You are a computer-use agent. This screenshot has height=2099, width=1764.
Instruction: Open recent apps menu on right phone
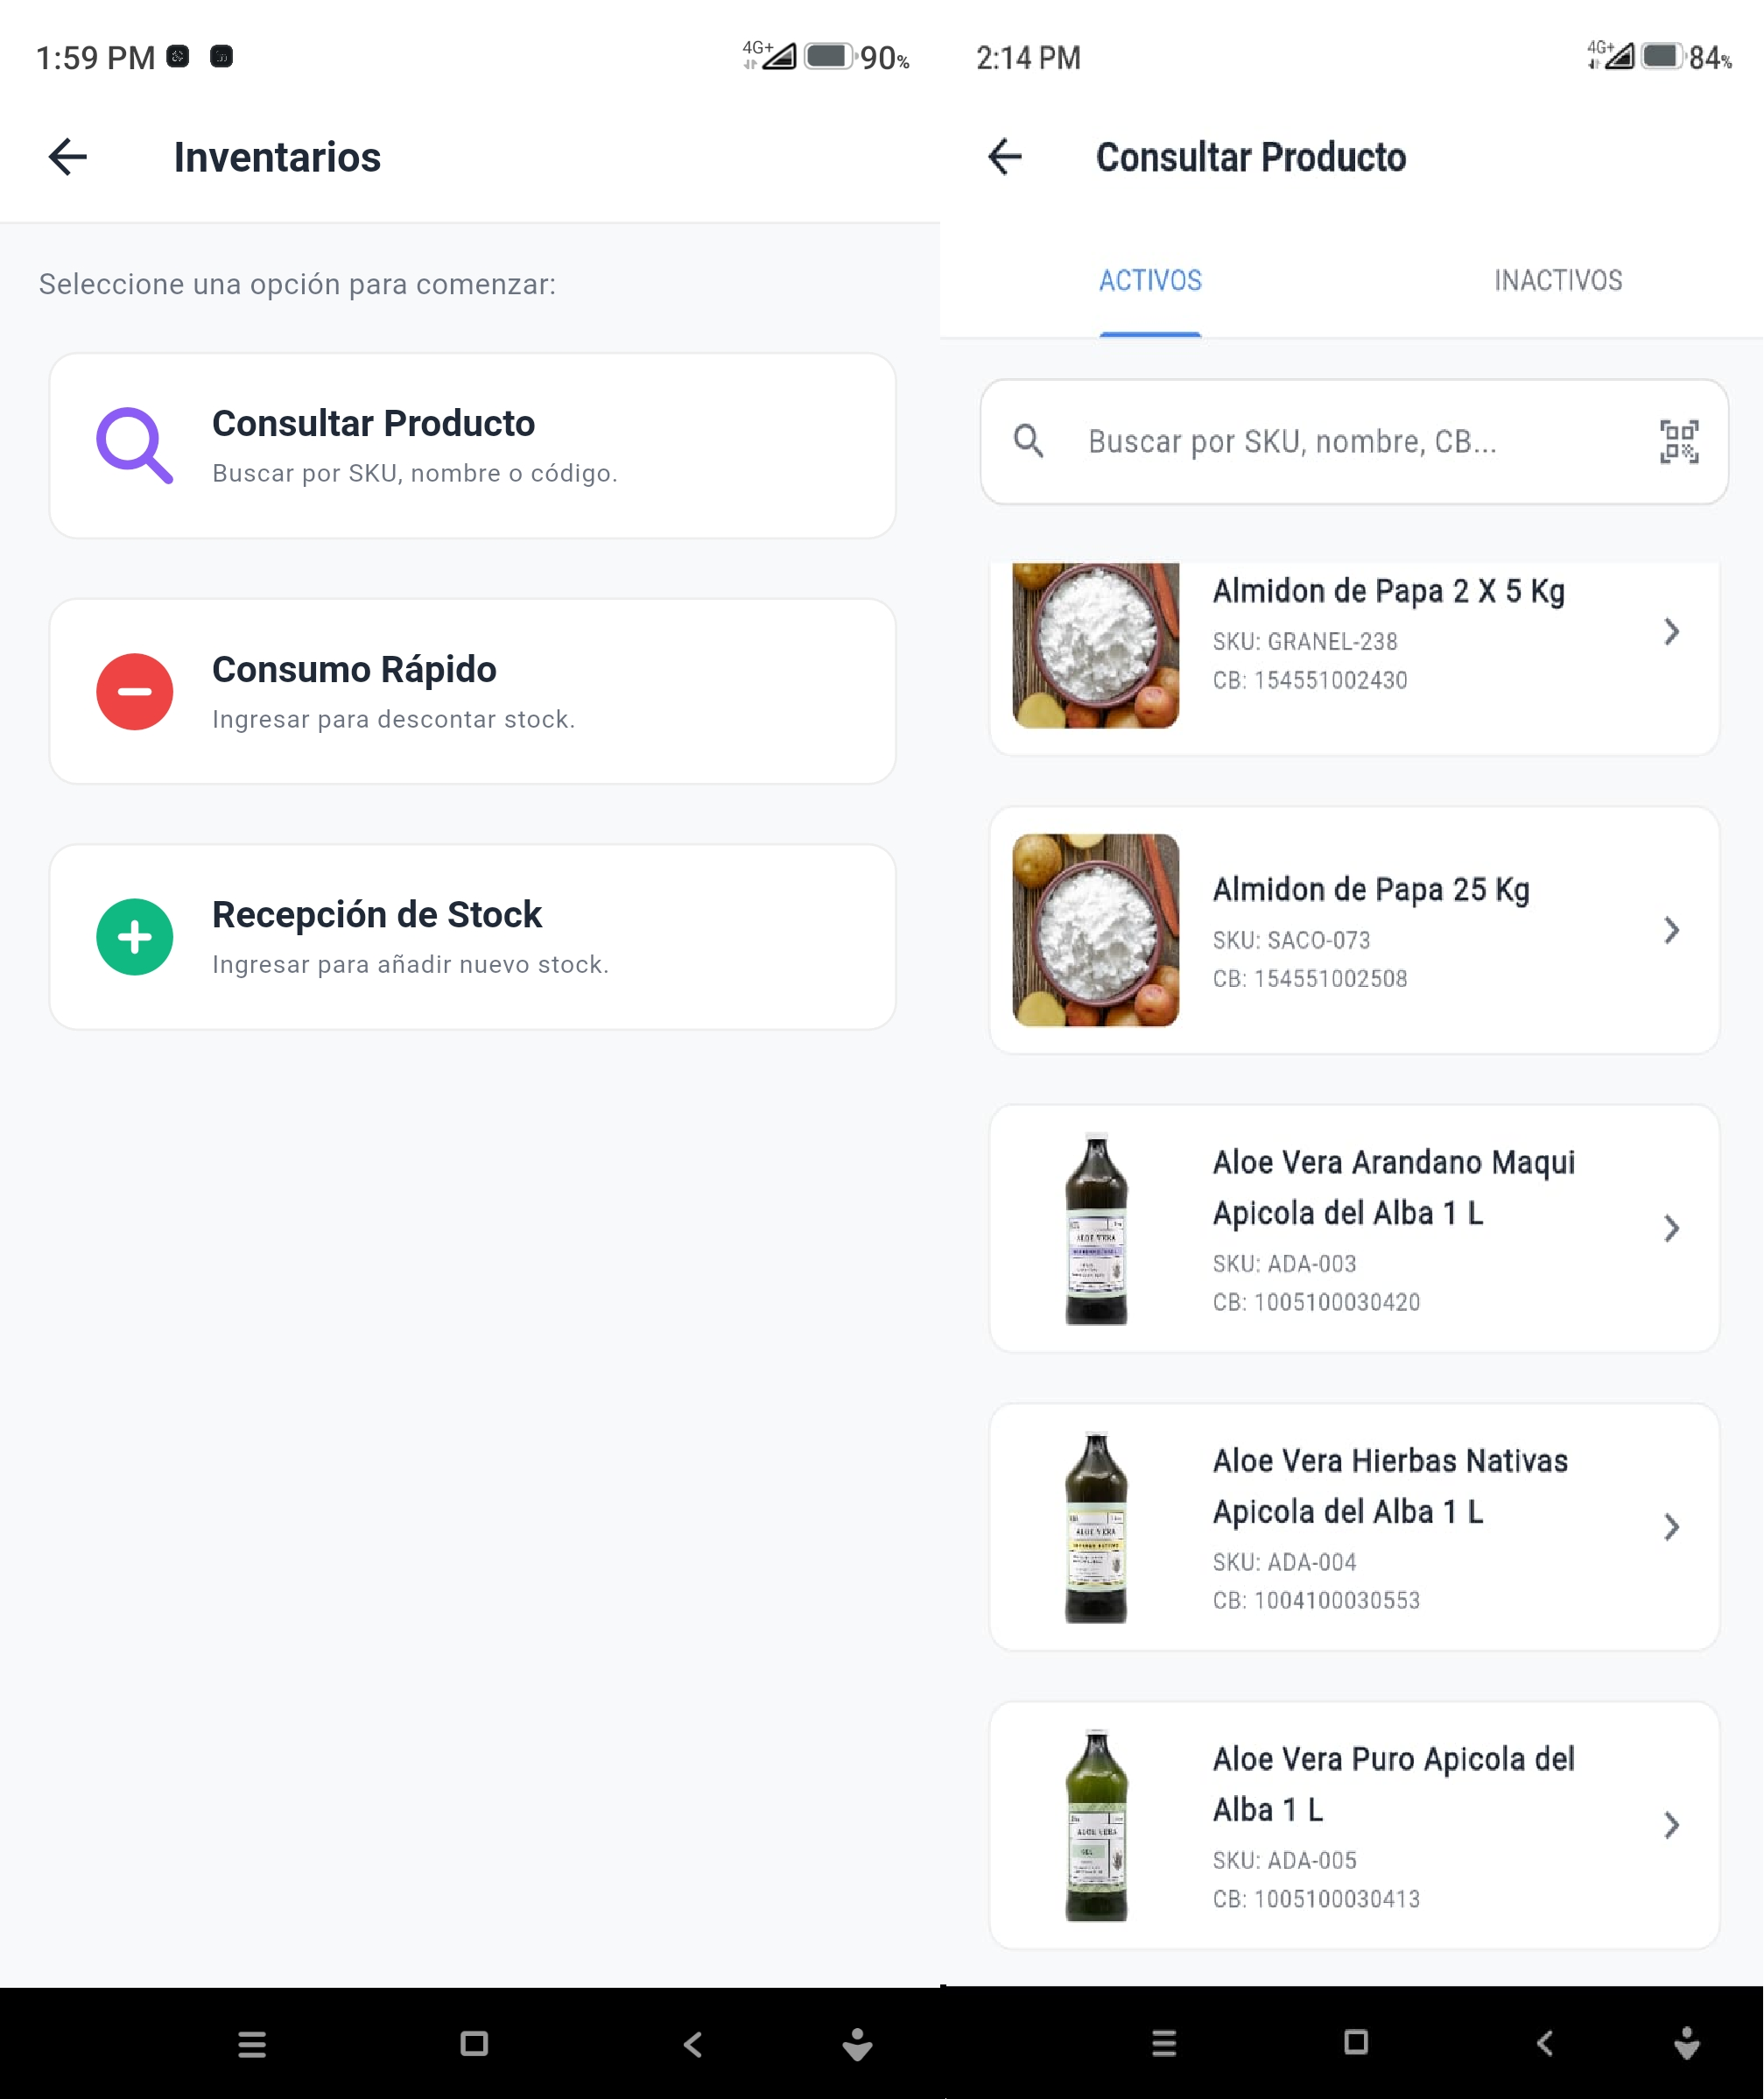[x=1163, y=2043]
